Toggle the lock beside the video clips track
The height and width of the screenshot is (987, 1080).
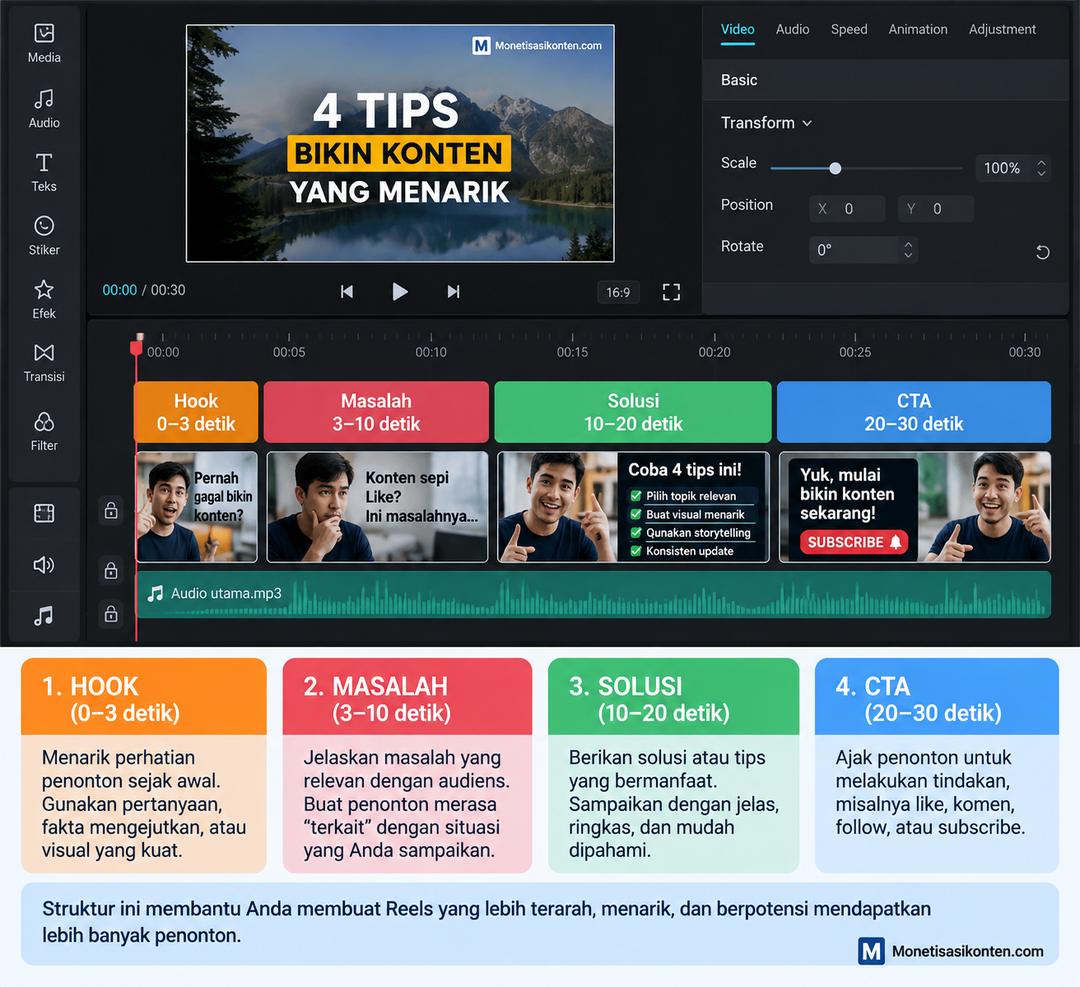click(111, 510)
